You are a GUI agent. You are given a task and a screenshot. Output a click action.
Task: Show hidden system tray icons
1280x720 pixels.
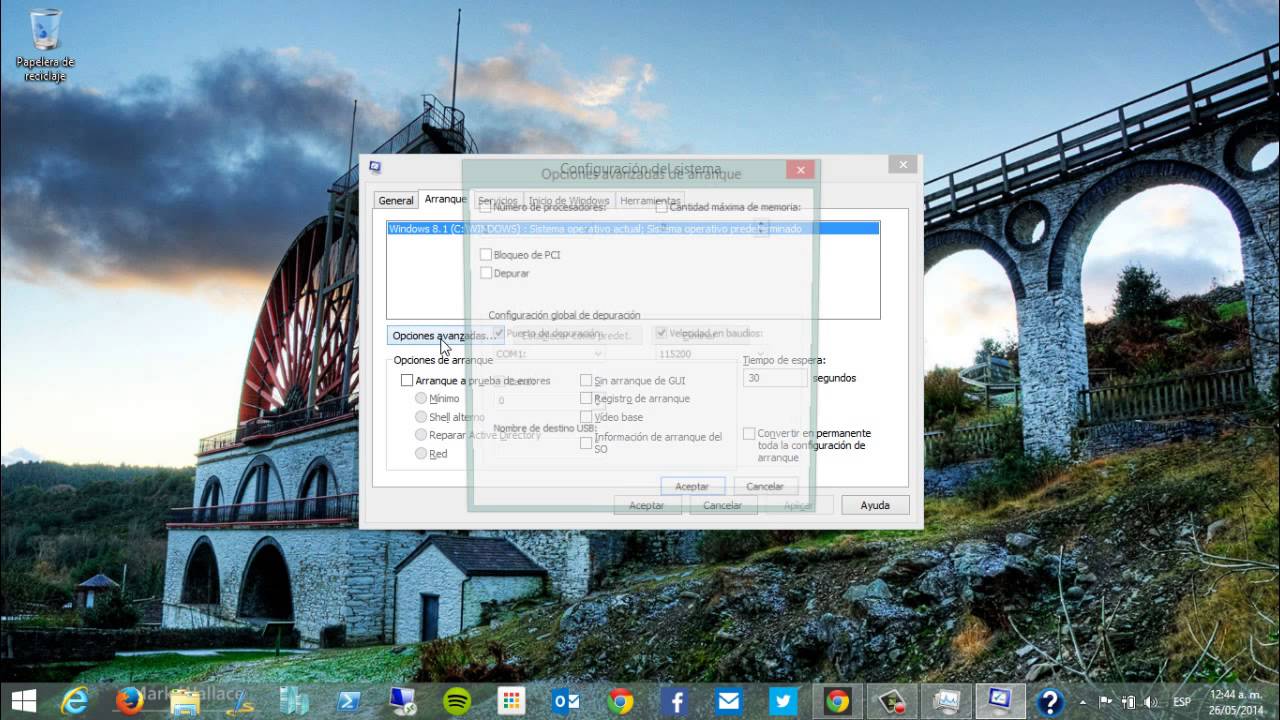click(x=1084, y=701)
